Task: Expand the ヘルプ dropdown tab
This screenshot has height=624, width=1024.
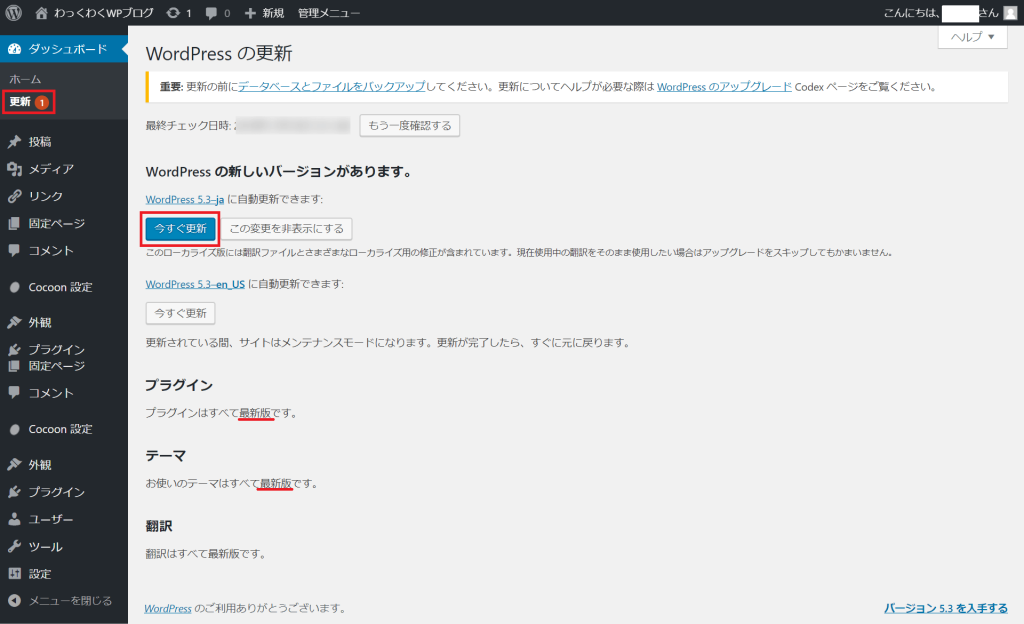Action: (971, 37)
